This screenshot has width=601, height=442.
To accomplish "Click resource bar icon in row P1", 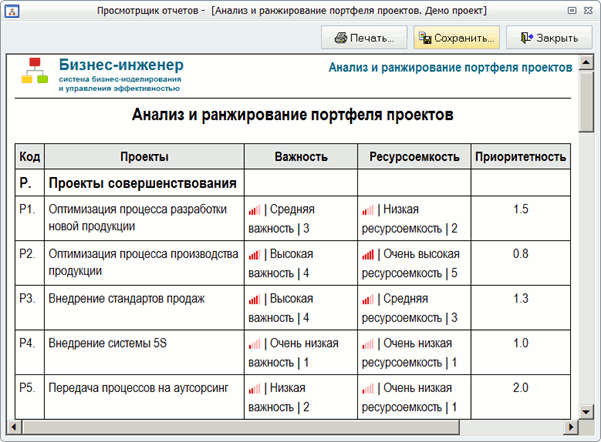I will click(368, 210).
